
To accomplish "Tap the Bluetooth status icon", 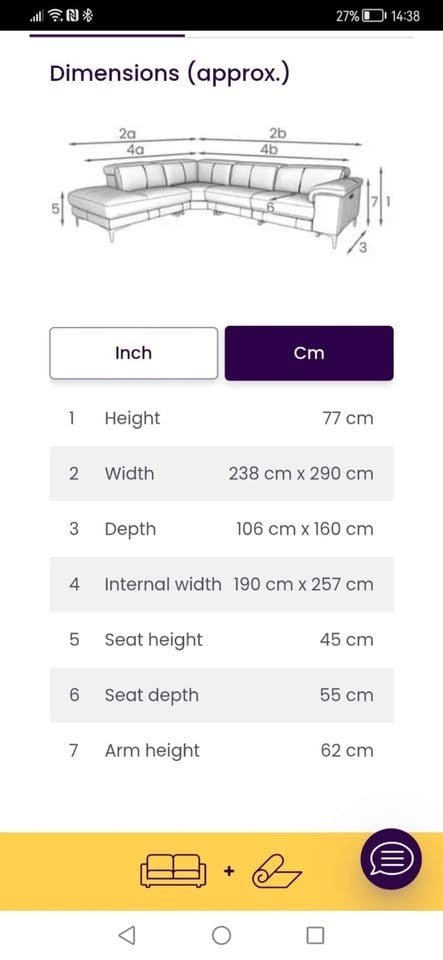I will [87, 16].
